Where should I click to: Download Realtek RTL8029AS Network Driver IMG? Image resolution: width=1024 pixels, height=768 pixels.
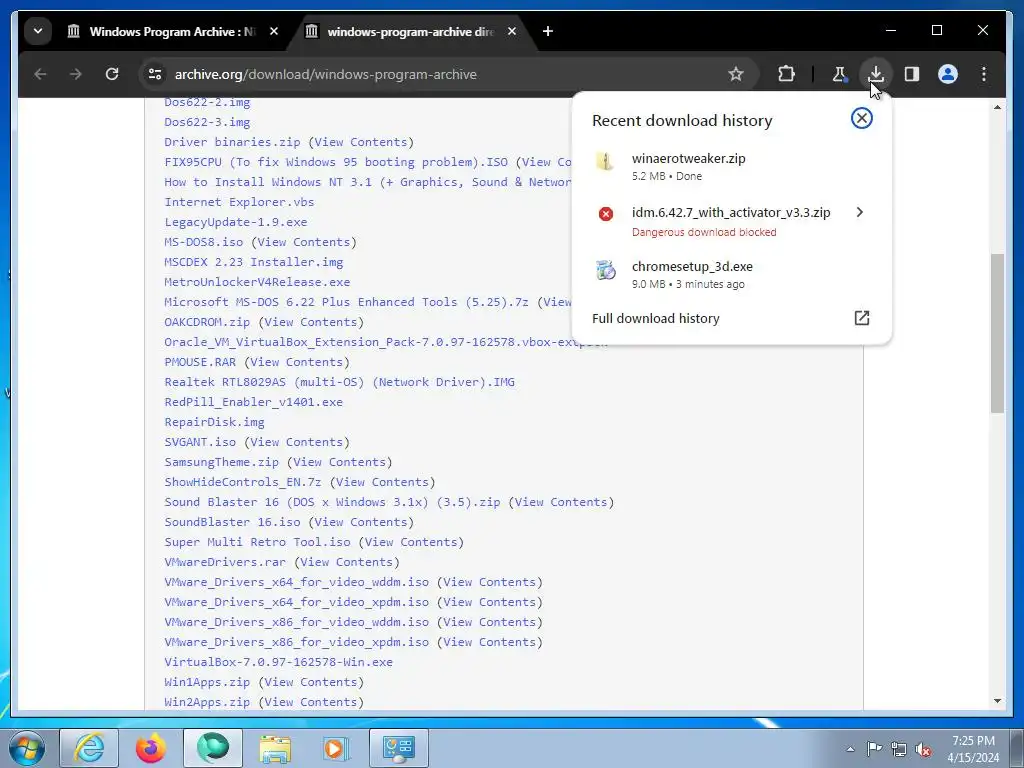click(340, 382)
